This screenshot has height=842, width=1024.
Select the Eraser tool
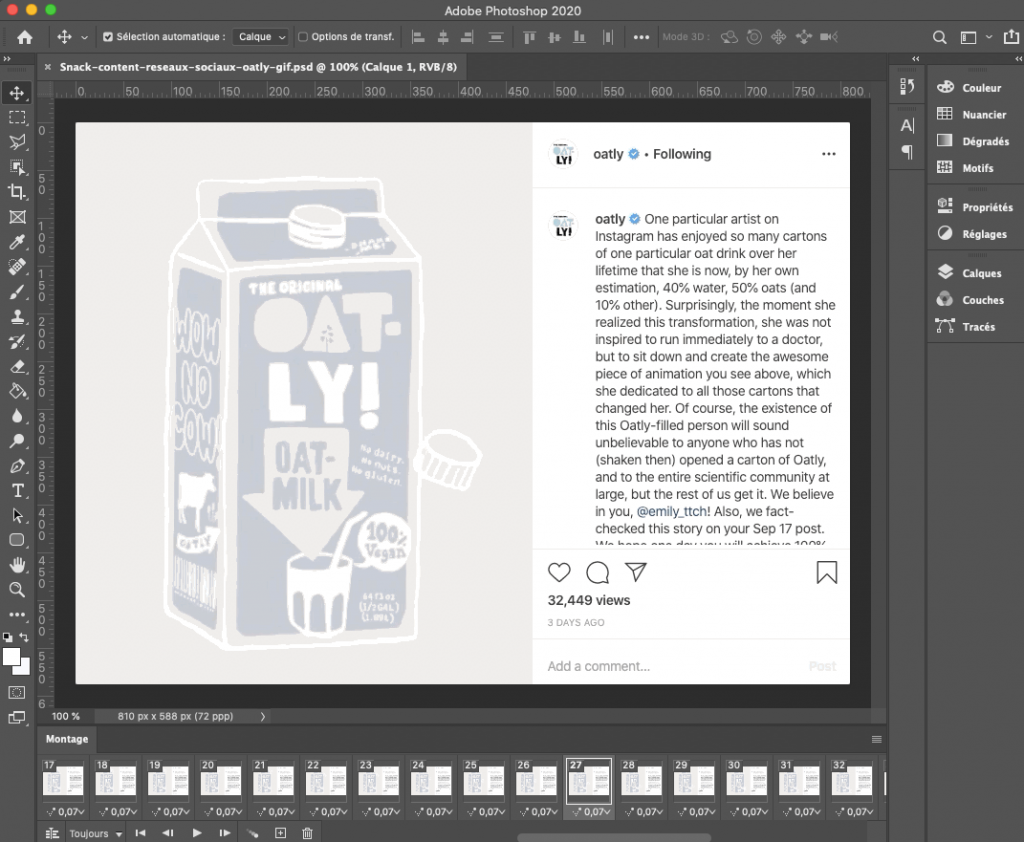click(x=17, y=366)
